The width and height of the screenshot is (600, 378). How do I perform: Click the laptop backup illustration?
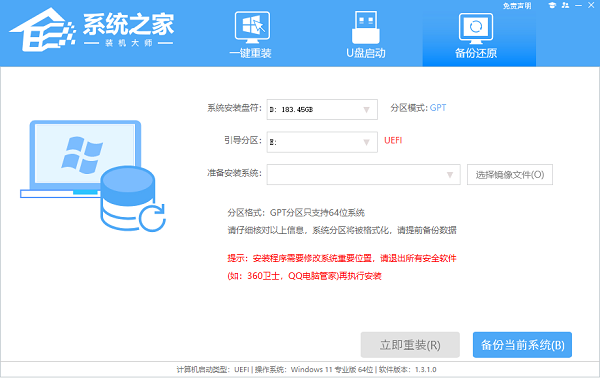(93, 176)
